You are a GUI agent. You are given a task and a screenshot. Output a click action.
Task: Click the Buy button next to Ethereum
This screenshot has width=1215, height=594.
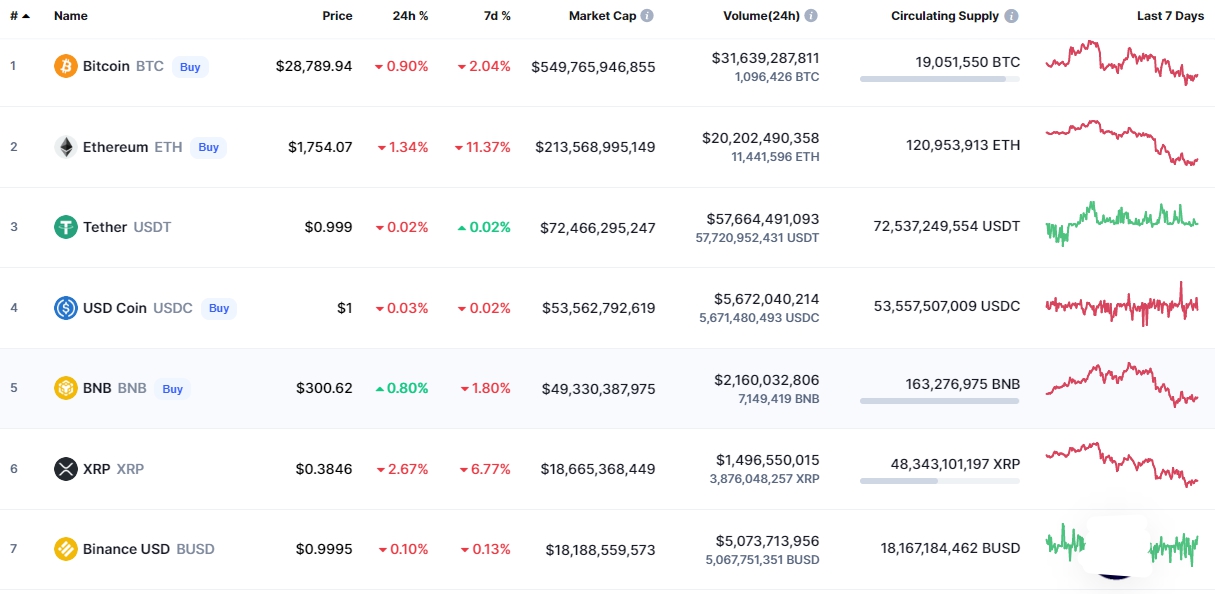208,147
